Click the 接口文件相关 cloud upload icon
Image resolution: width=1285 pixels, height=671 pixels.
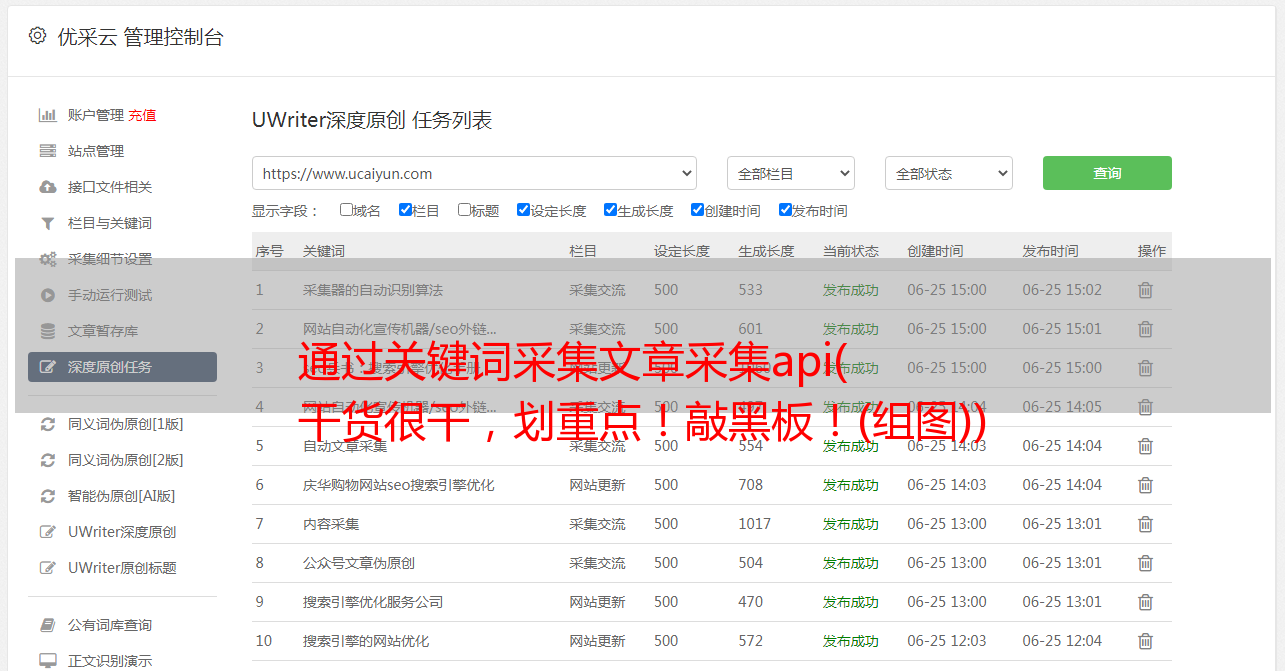[47, 187]
